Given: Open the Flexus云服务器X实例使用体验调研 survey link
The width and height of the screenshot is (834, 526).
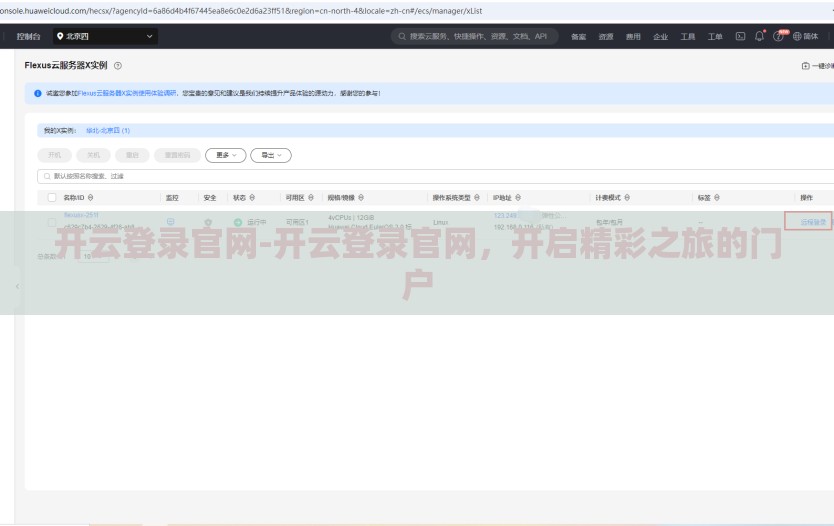Looking at the screenshot, I should click(x=127, y=93).
